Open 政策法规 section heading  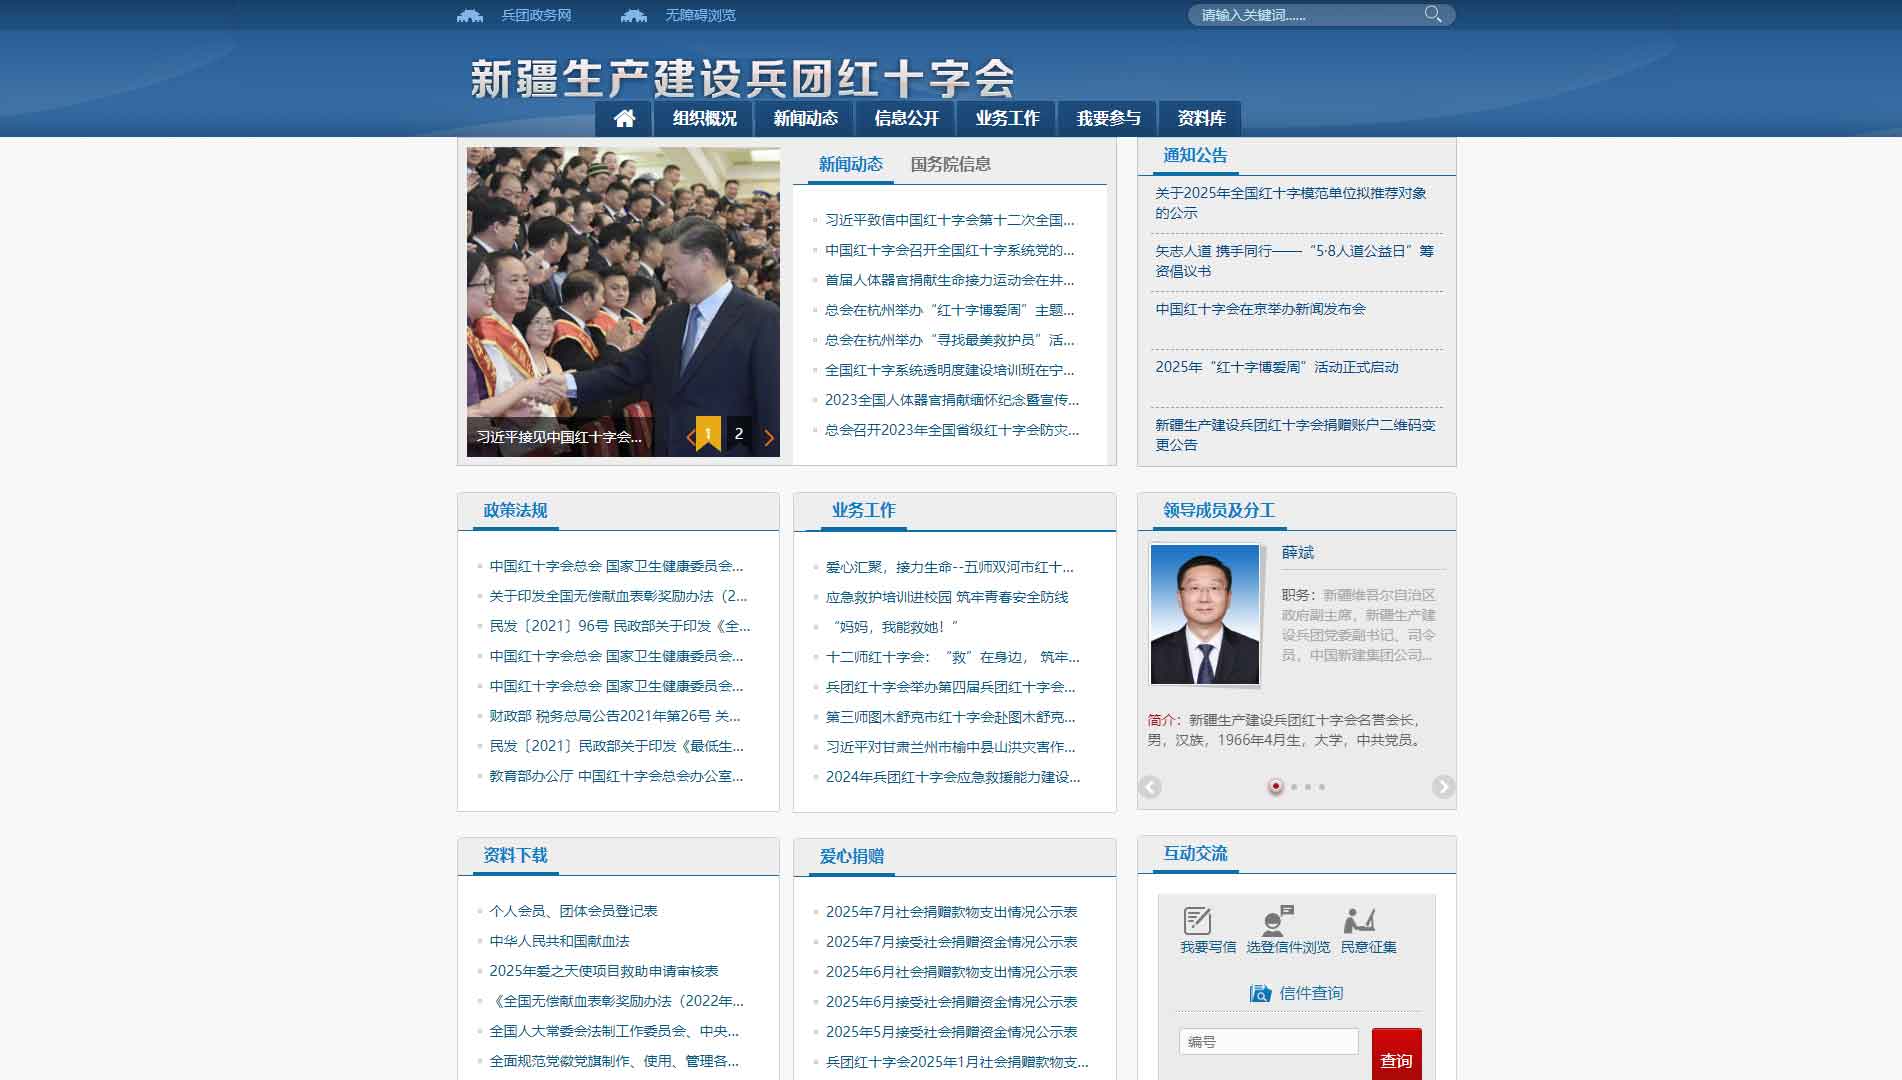(515, 510)
